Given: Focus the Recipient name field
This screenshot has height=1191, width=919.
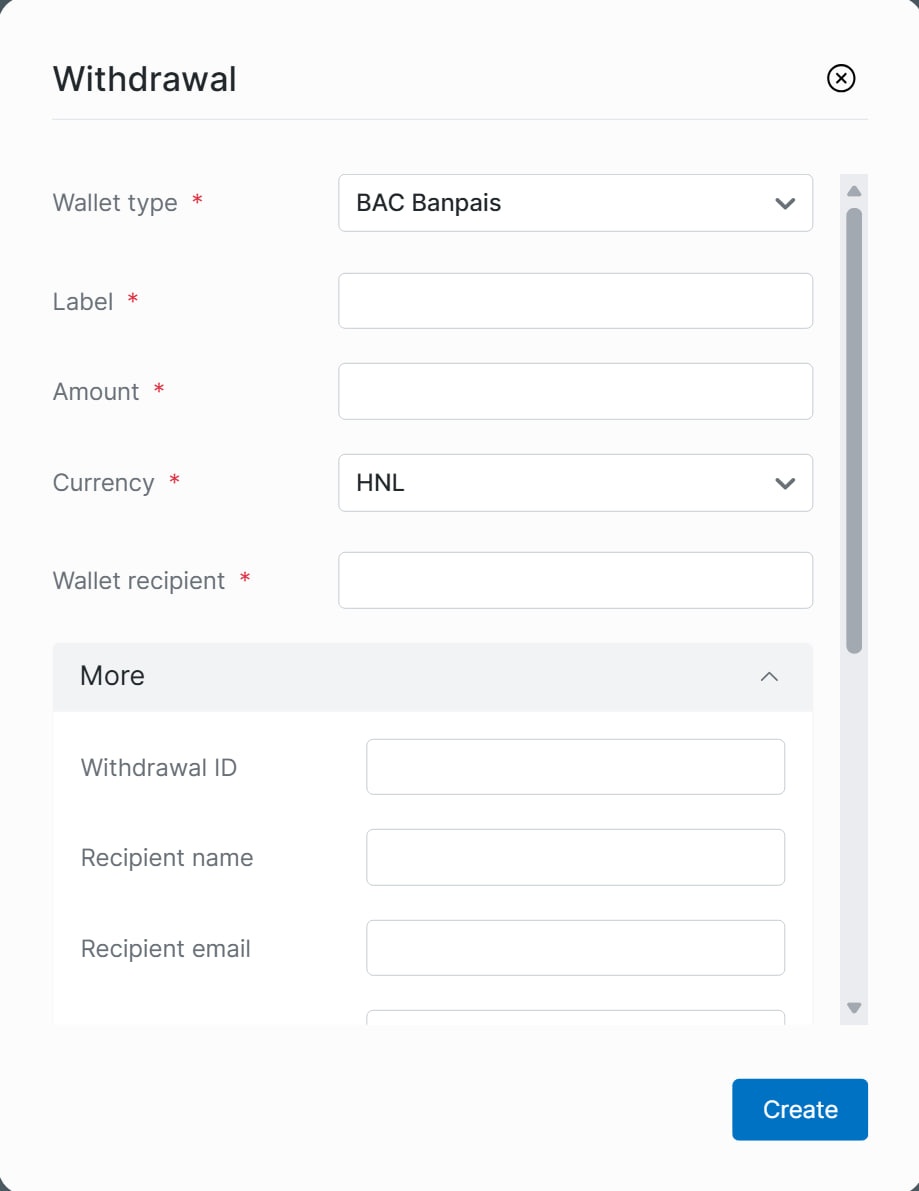Looking at the screenshot, I should 575,857.
